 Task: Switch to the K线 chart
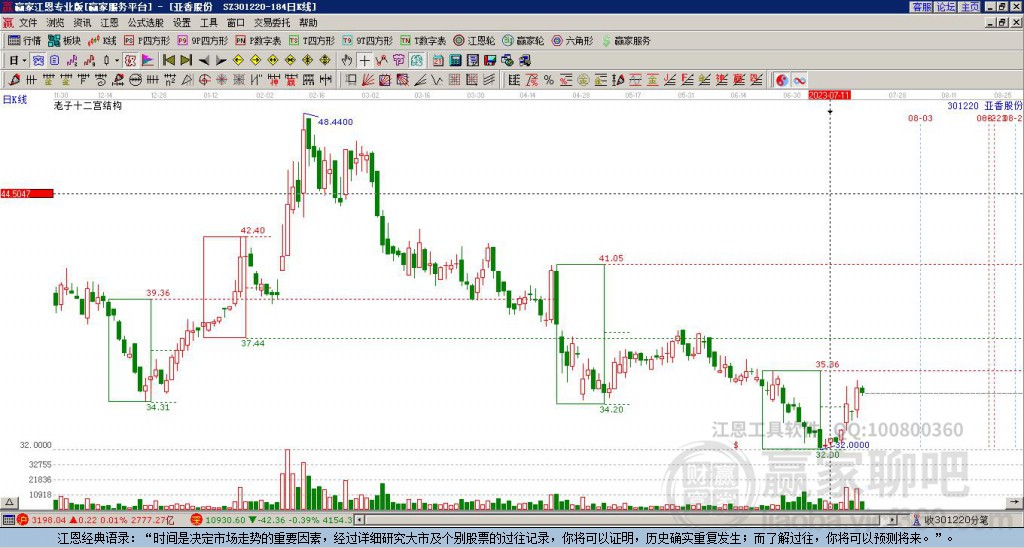pos(102,40)
